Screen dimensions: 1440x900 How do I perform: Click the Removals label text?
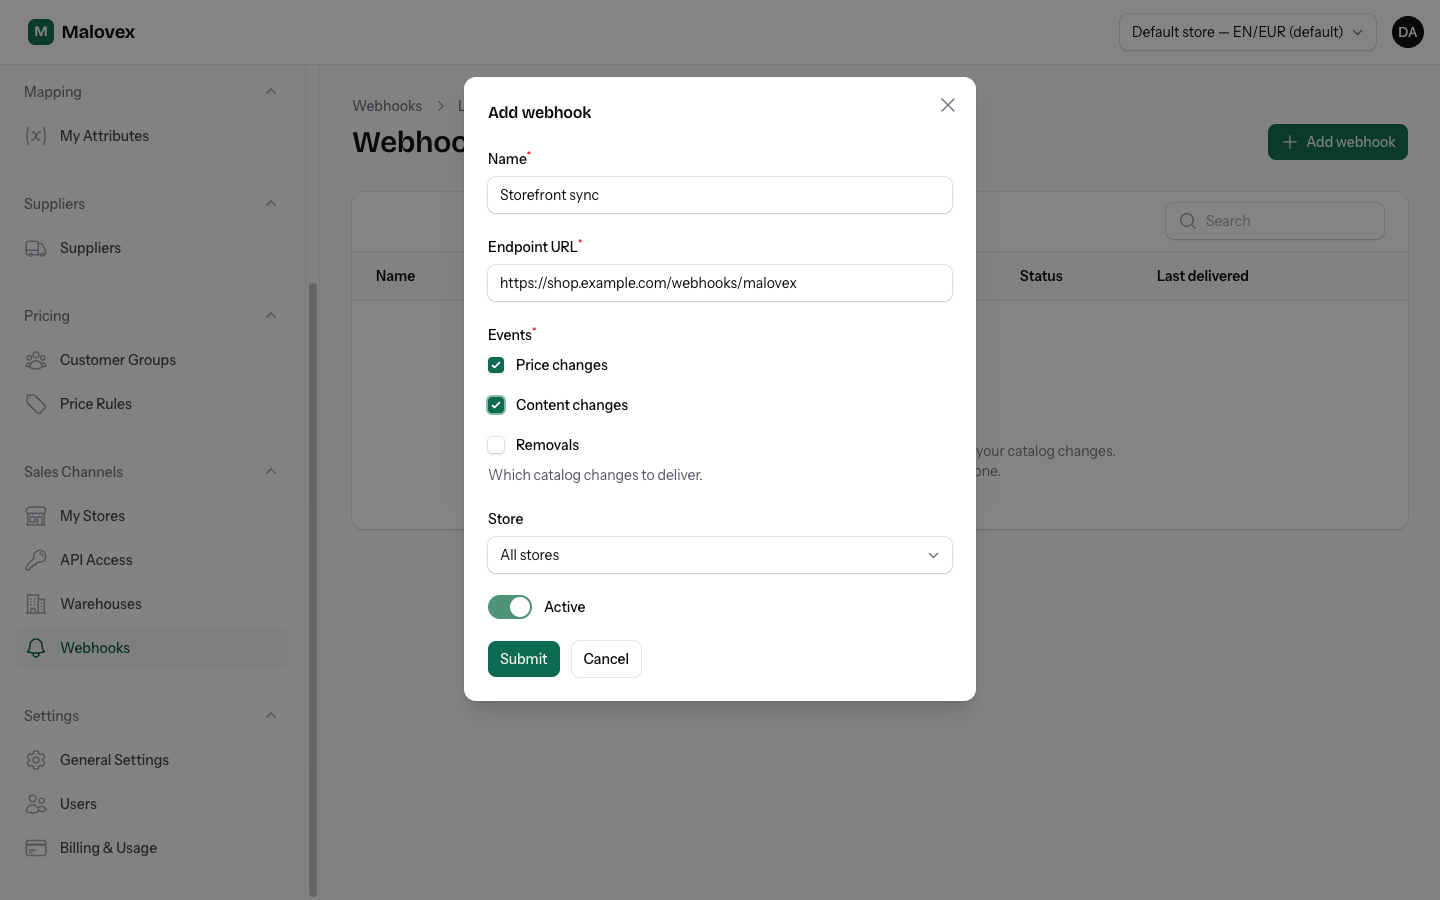[x=547, y=445]
